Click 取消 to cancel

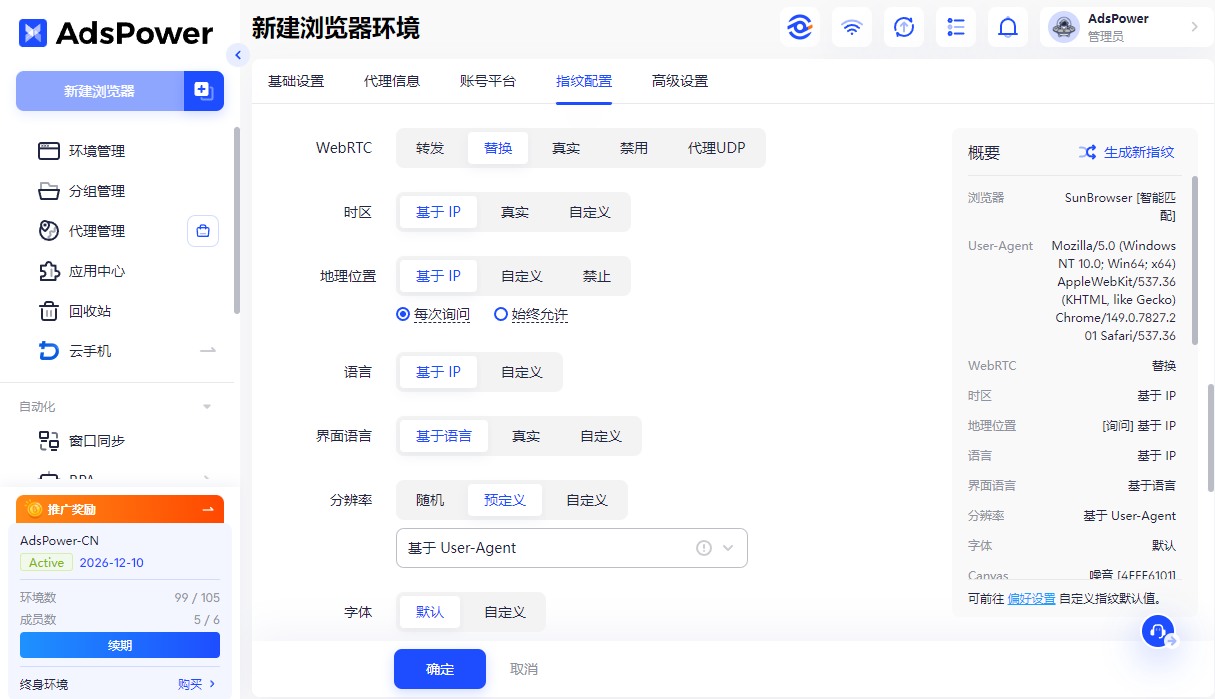[524, 669]
